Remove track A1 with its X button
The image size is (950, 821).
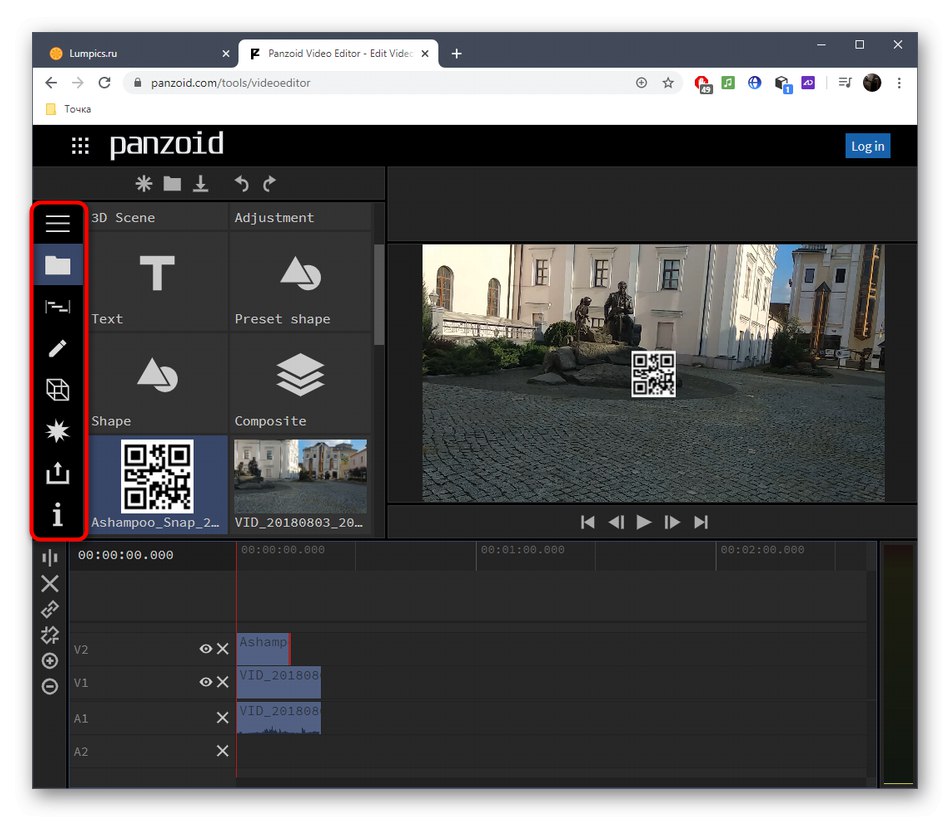223,718
